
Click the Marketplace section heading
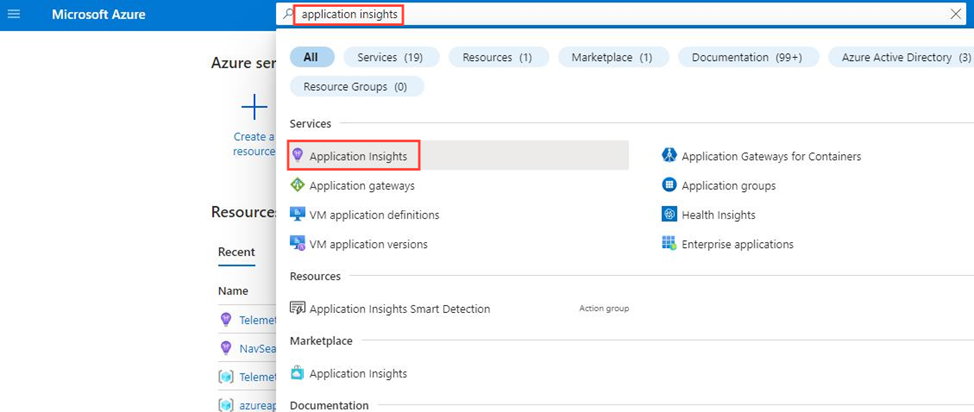(321, 341)
